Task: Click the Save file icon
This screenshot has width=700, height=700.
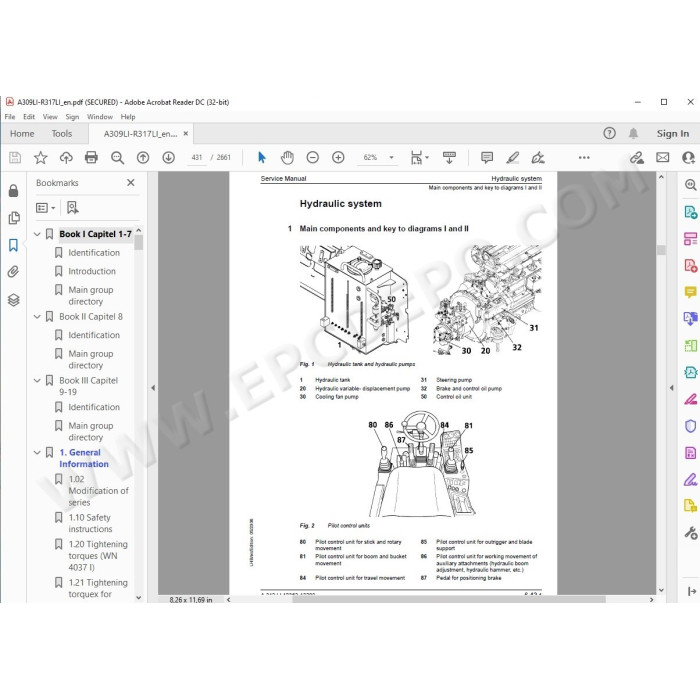Action: coord(15,158)
